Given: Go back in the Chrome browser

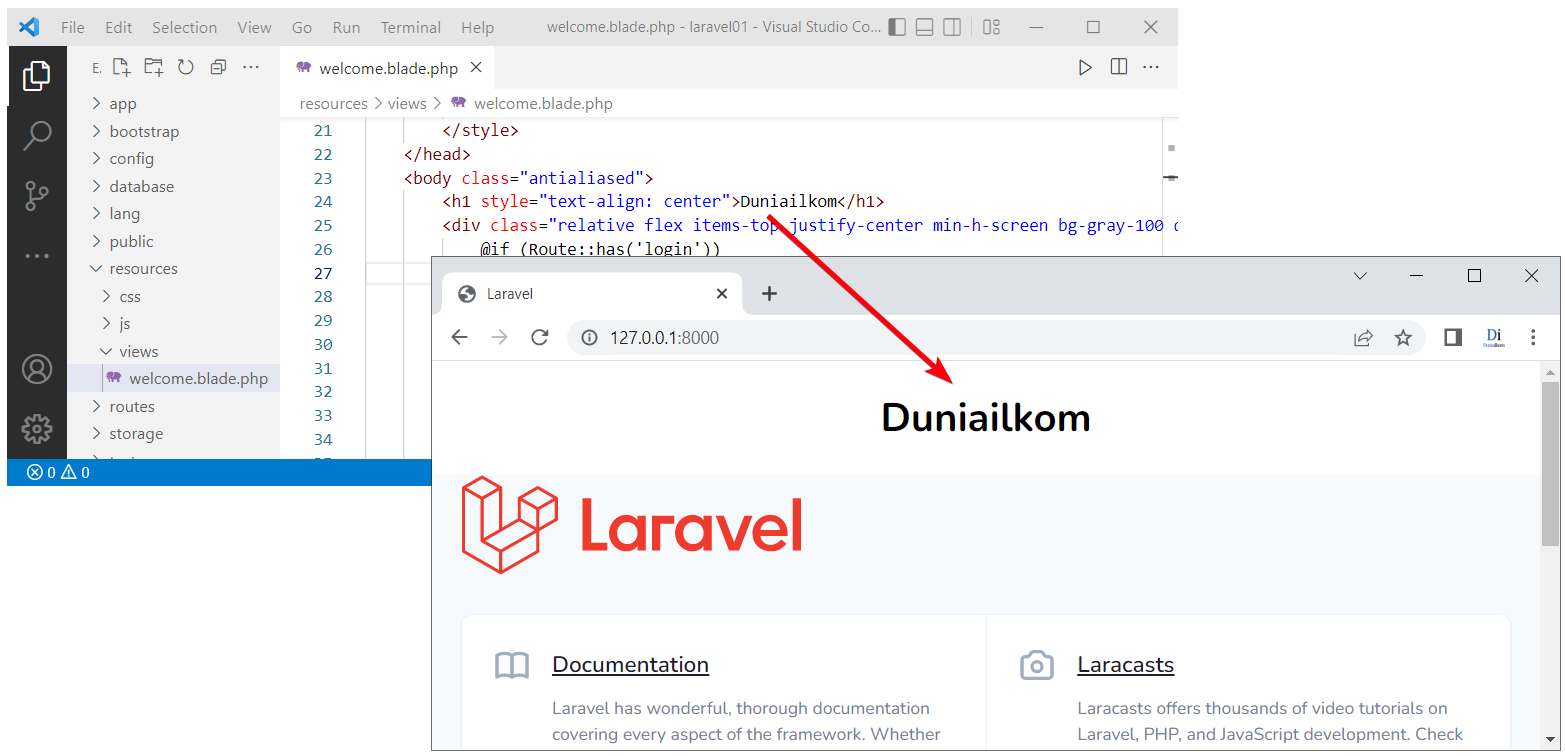Looking at the screenshot, I should (459, 337).
